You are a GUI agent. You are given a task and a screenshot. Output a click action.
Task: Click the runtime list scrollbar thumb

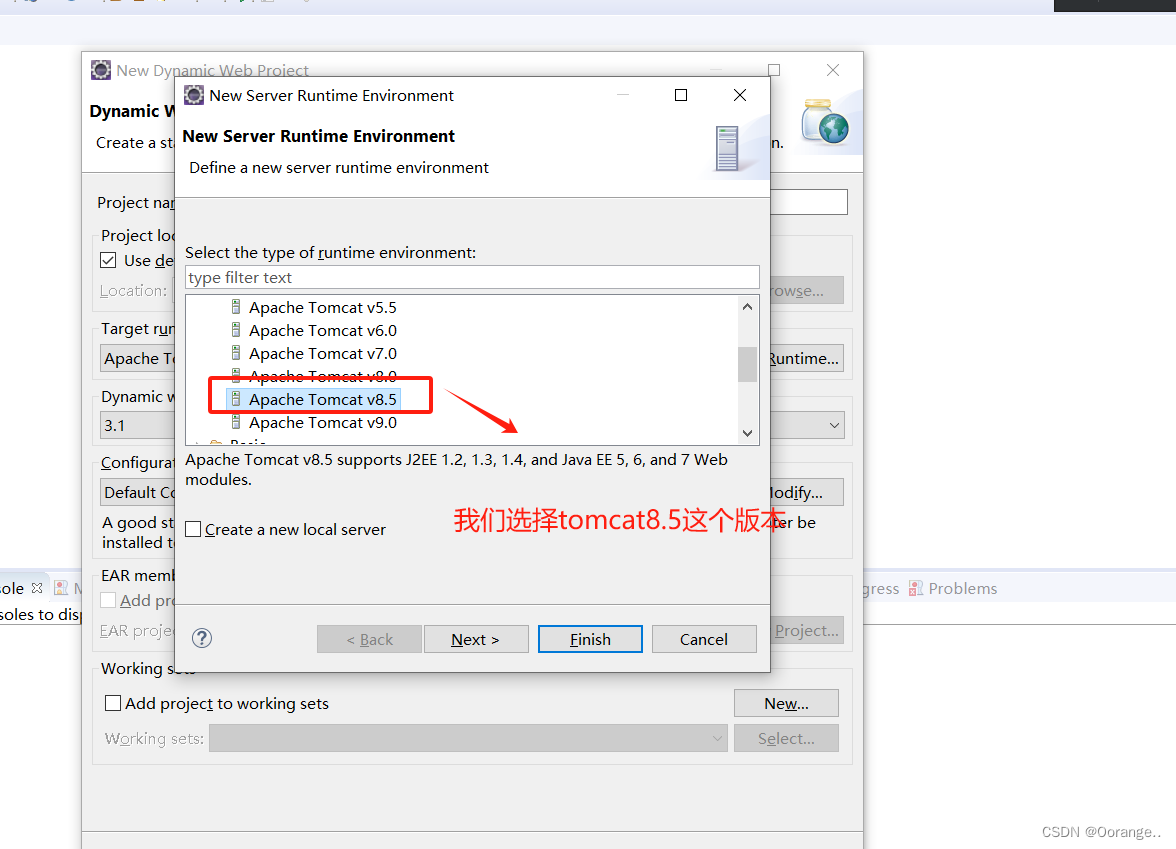click(x=747, y=364)
